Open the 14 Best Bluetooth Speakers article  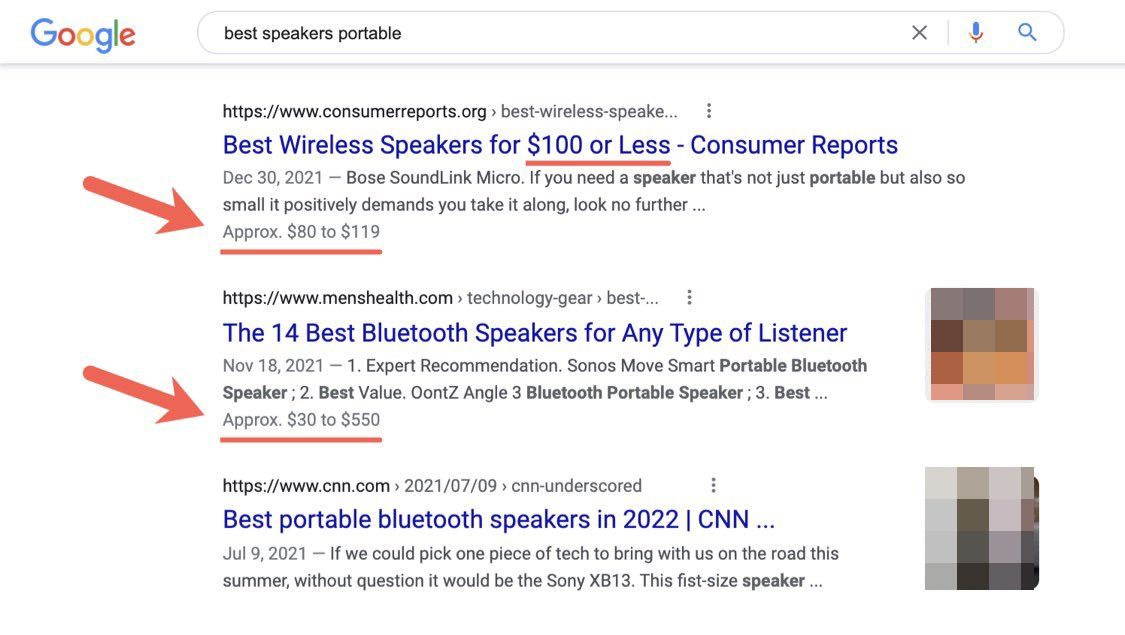pyautogui.click(x=536, y=332)
